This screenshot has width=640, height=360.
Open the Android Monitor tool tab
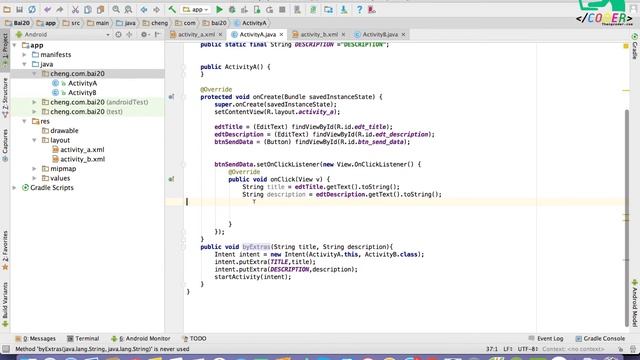point(141,339)
